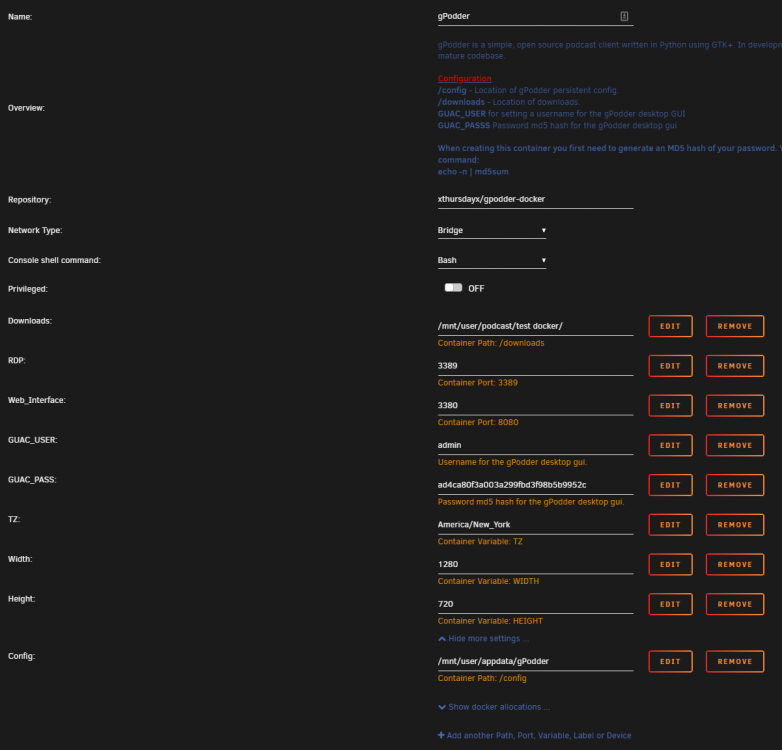Viewport: 782px width, 750px height.
Task: Click the up chevron beside Hide more settings
Action: [x=442, y=639]
